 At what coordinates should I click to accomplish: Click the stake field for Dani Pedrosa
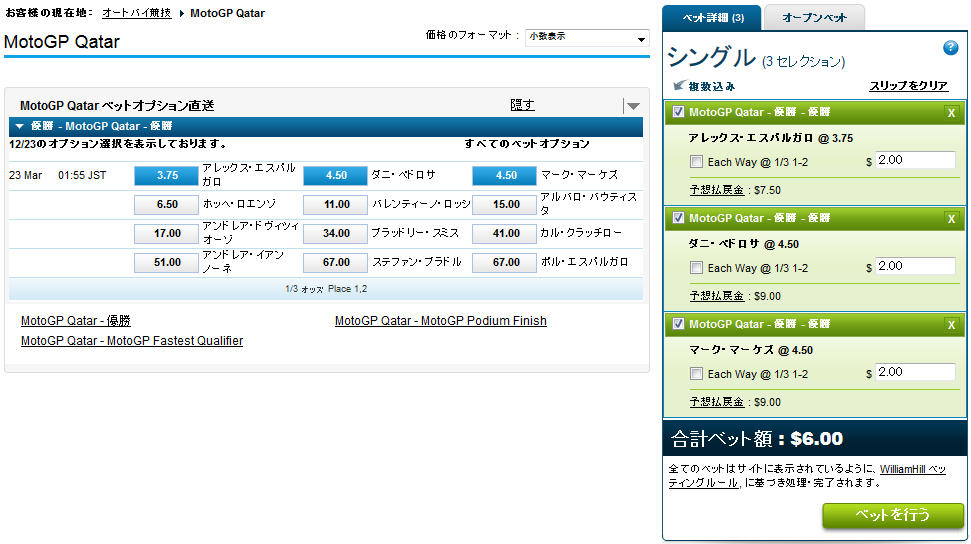click(914, 267)
